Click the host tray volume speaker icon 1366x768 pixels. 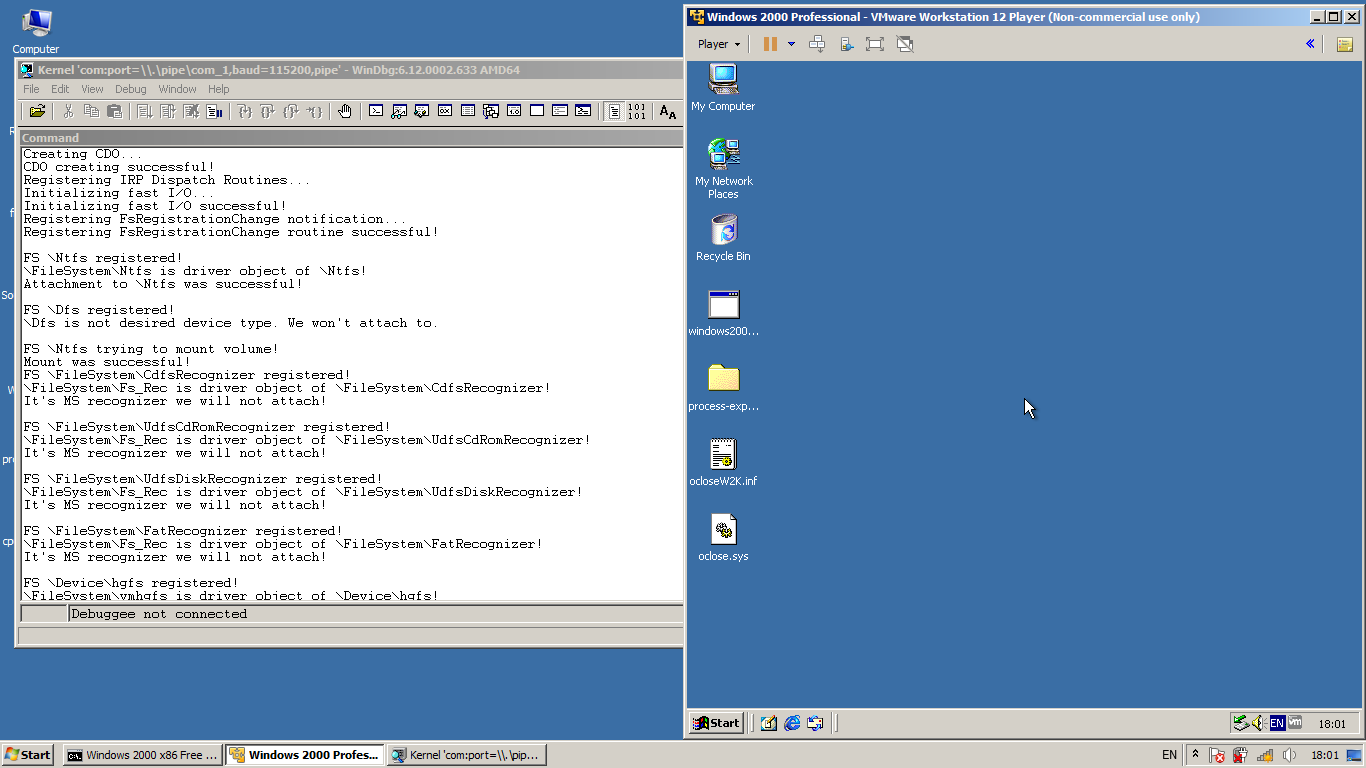pyautogui.click(x=1289, y=755)
